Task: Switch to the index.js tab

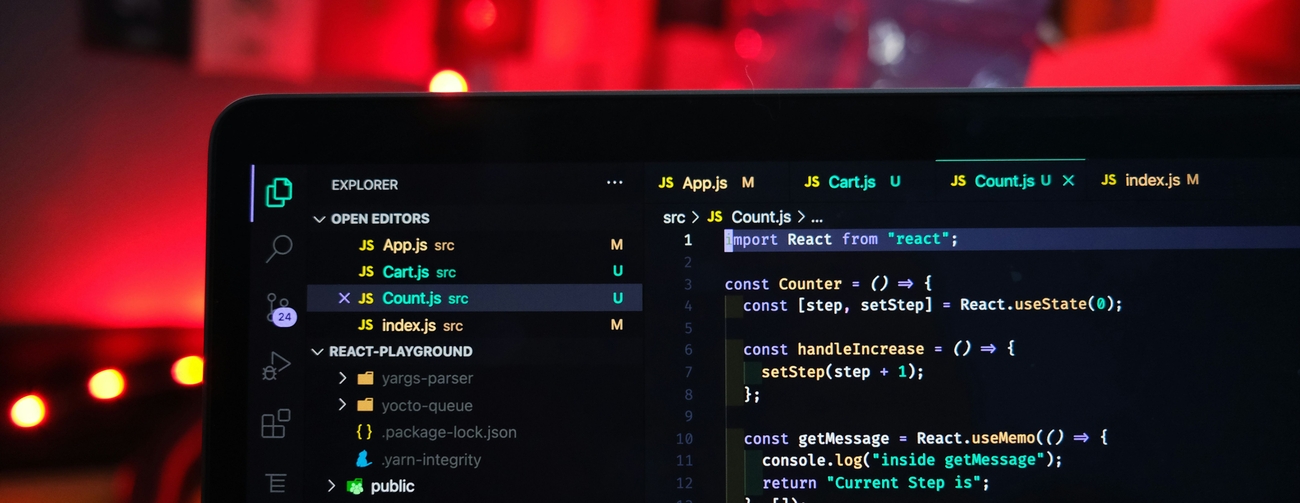Action: (1151, 180)
